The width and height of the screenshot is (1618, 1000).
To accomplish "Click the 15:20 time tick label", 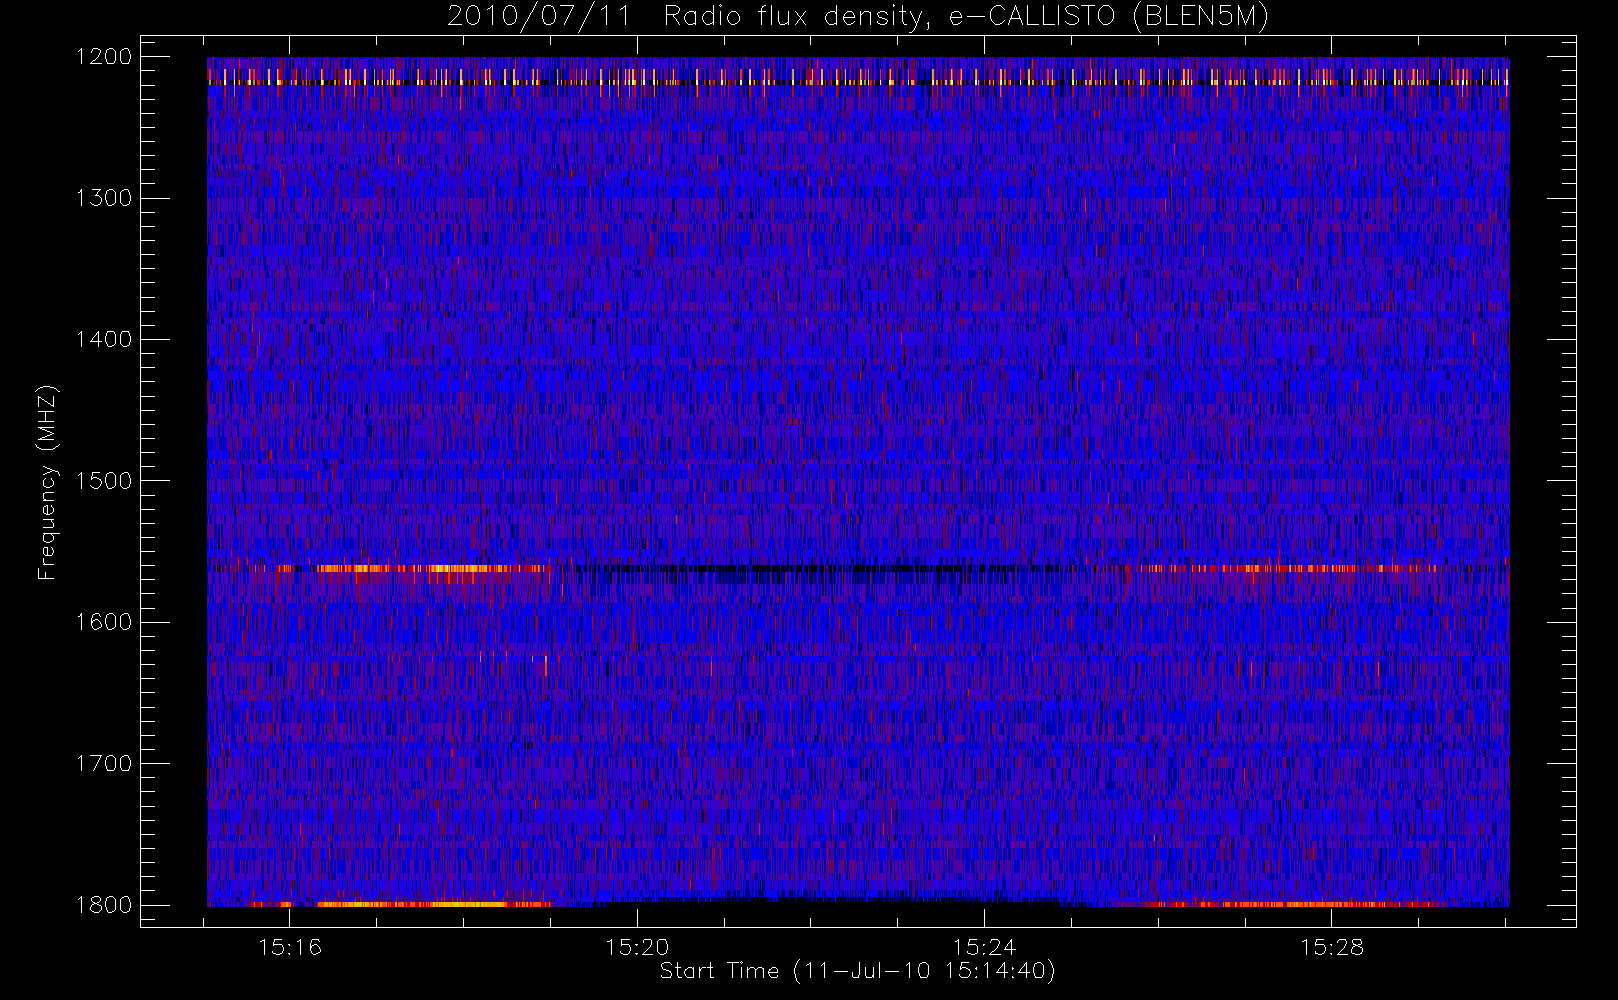I will pos(637,947).
